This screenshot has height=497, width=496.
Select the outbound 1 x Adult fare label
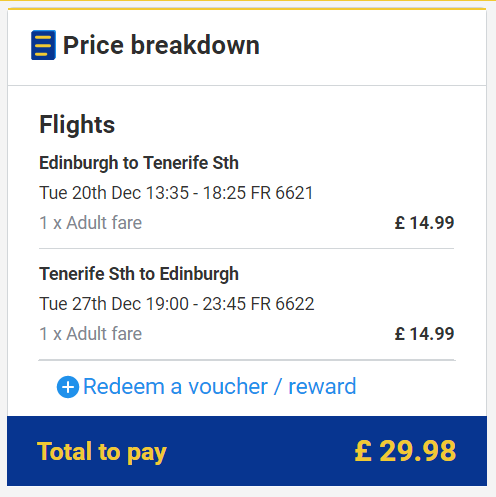[x=91, y=223]
